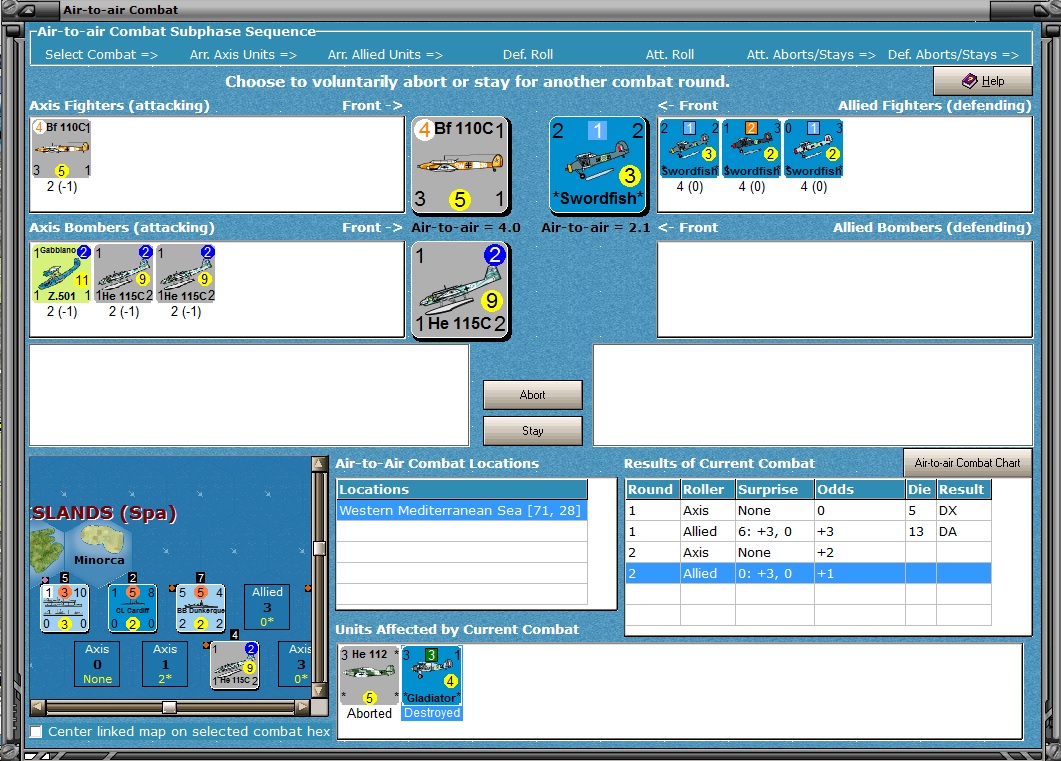Click the Result column header
This screenshot has height=761, width=1061.
pyautogui.click(x=964, y=489)
